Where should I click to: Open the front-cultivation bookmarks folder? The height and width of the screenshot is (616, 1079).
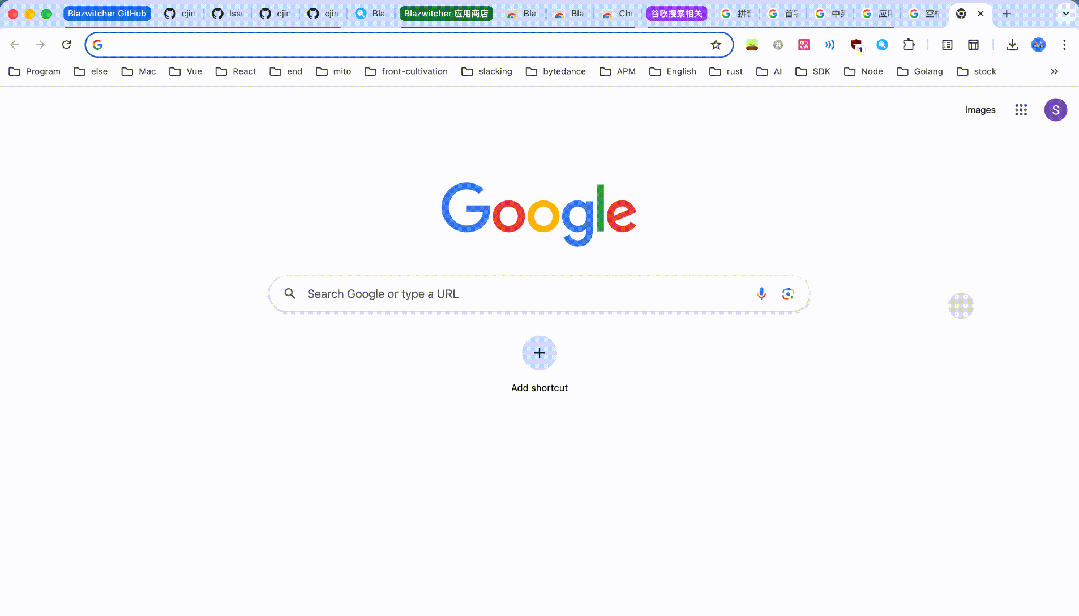407,72
